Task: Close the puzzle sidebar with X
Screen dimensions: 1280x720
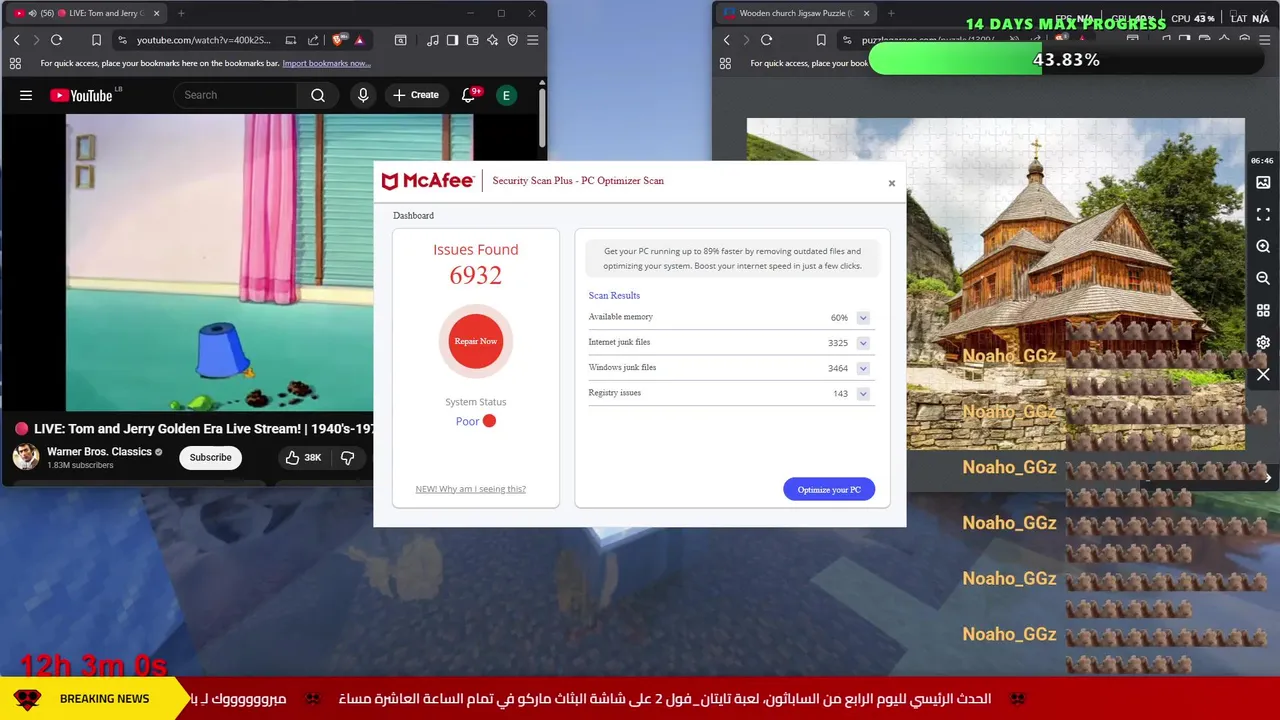Action: (1263, 375)
